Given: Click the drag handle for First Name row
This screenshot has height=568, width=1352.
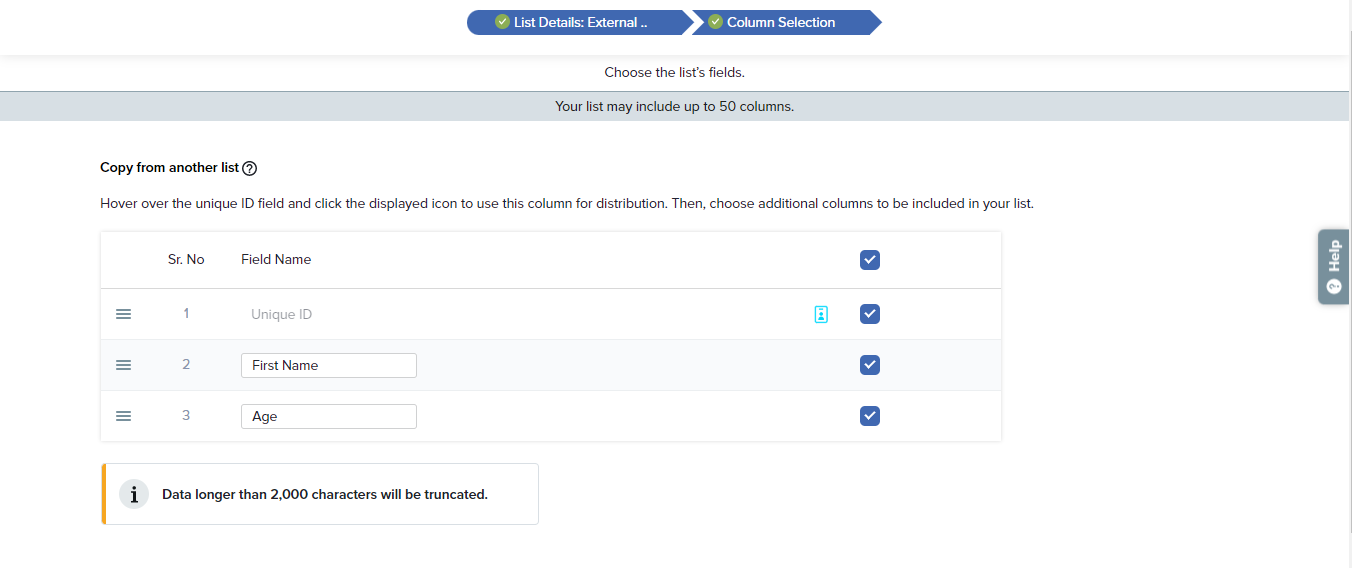Looking at the screenshot, I should tap(124, 365).
